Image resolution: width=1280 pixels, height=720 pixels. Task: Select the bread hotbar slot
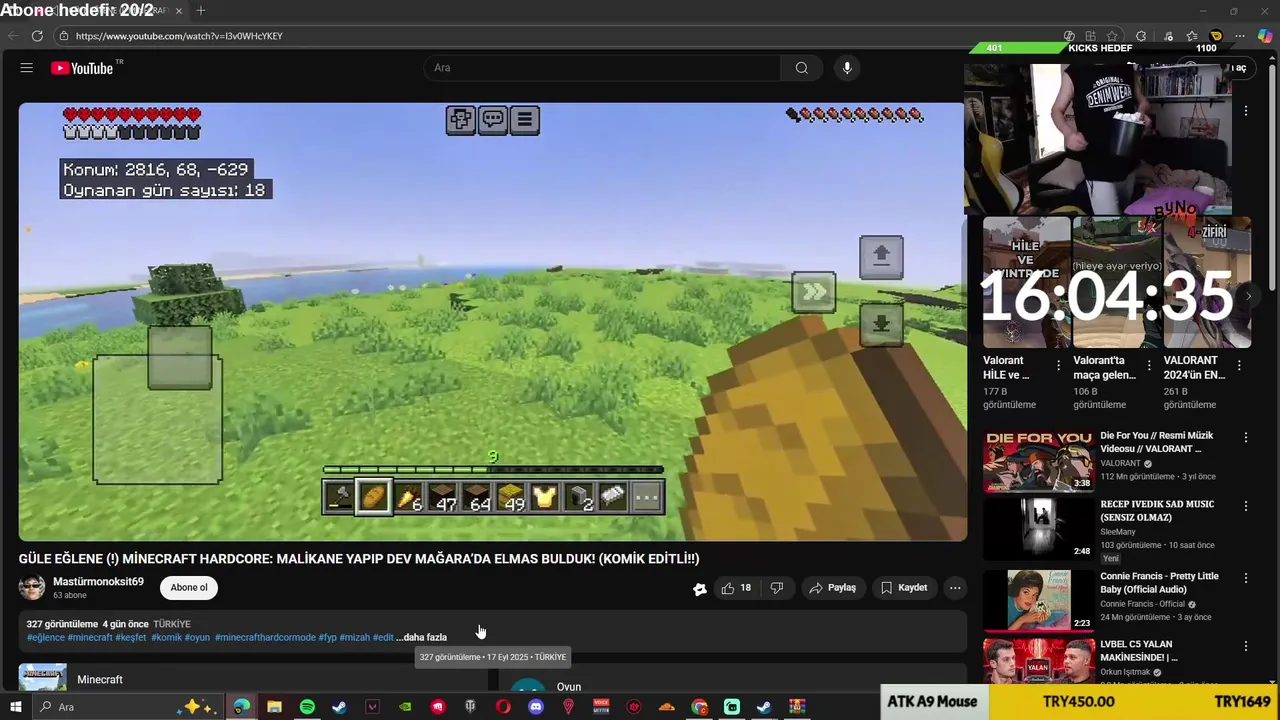point(374,497)
